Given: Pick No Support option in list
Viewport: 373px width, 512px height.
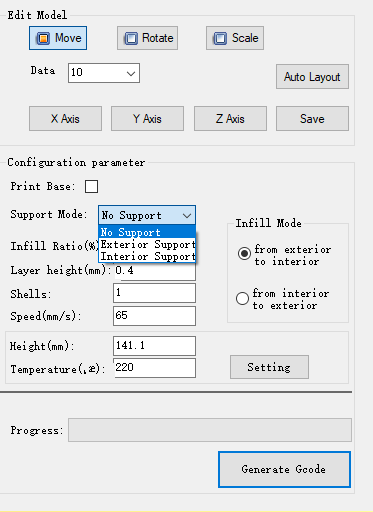Looking at the screenshot, I should pos(147,232).
